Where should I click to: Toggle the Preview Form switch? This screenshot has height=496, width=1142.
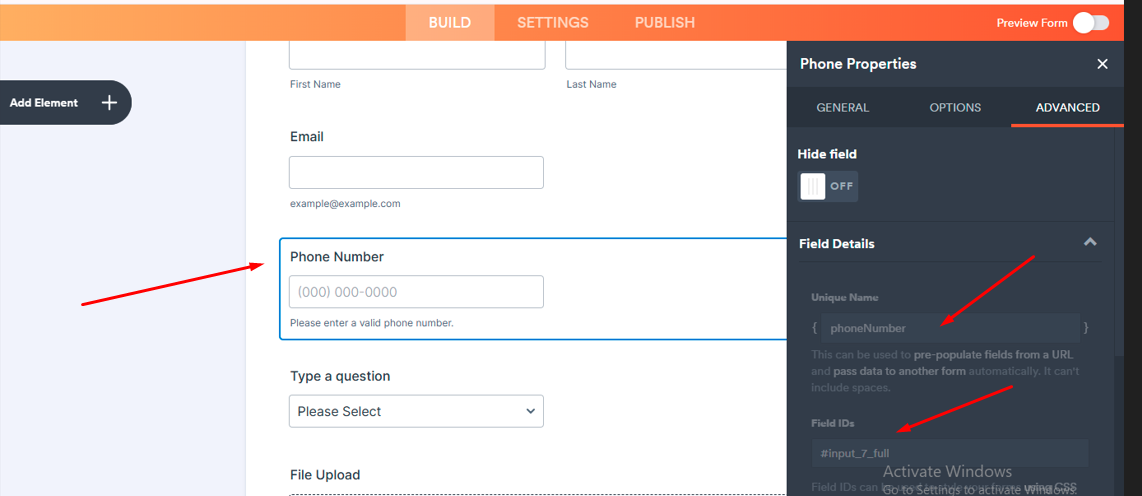(x=1090, y=23)
